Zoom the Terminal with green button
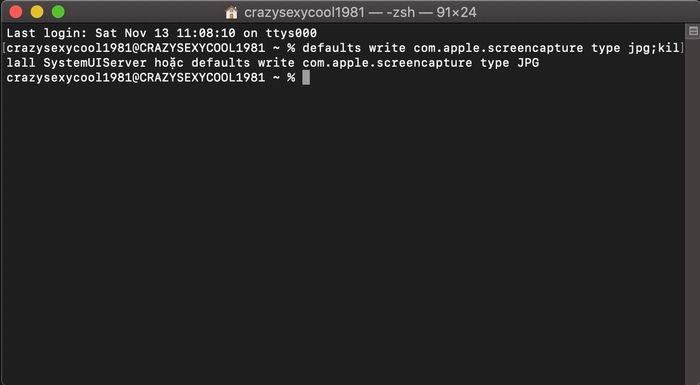 (58, 12)
